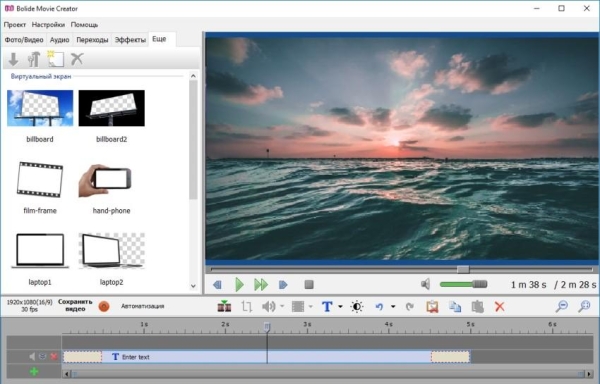Click the new blank item icon
Screen dimensions: 600x384
pos(55,59)
